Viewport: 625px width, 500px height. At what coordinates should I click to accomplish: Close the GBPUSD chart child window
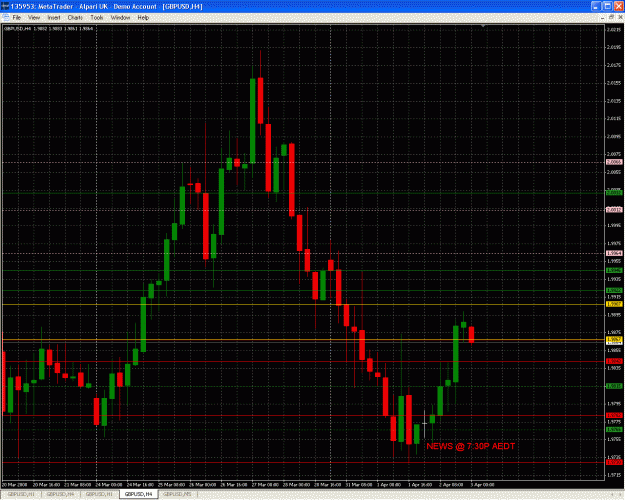click(620, 18)
